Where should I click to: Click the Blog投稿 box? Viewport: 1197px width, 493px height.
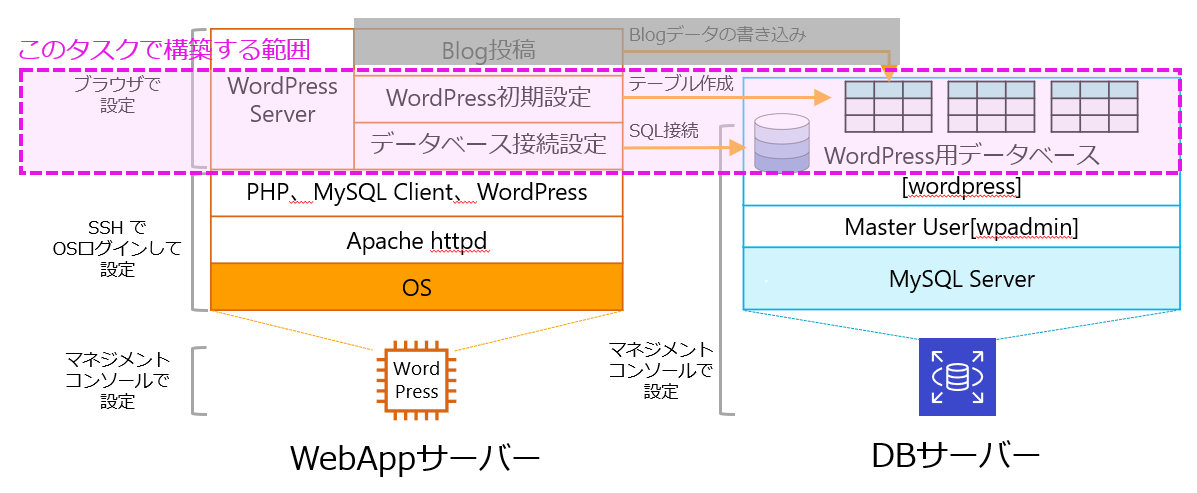[488, 51]
